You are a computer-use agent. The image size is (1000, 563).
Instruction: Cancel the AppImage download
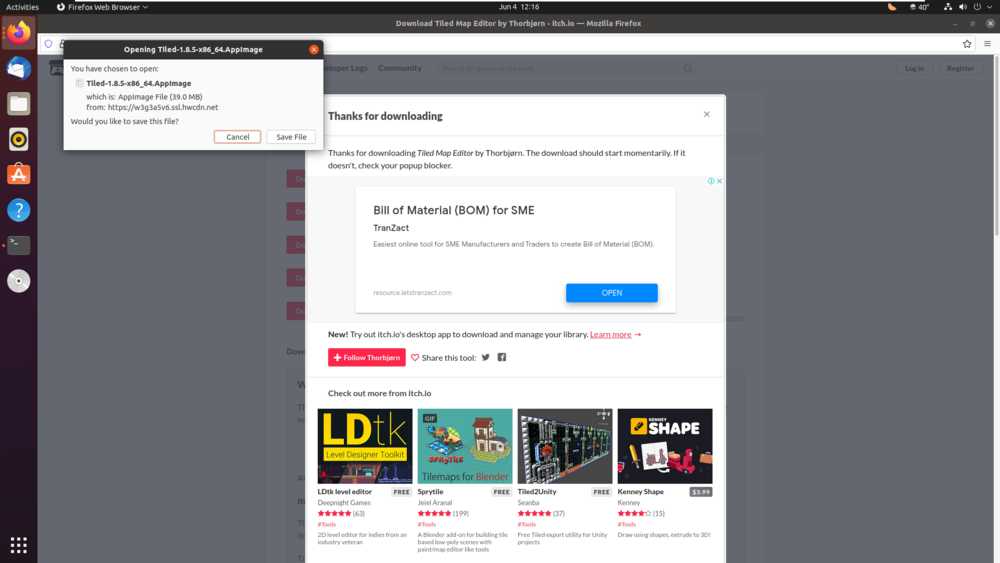[x=237, y=137]
